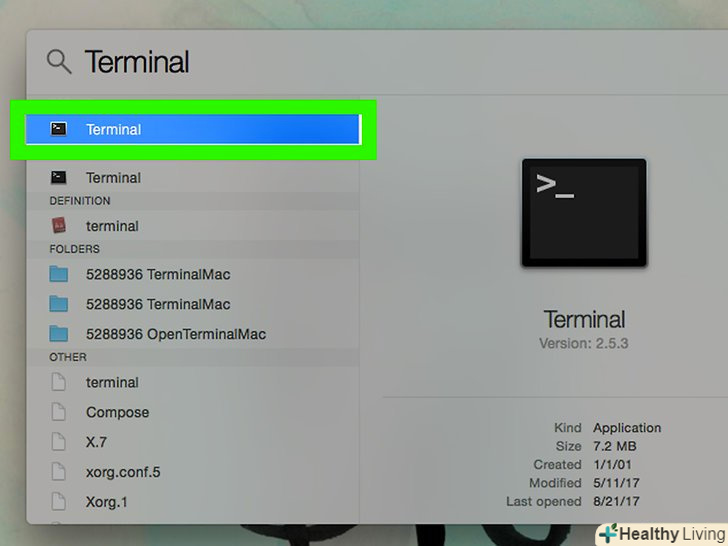This screenshot has width=728, height=546.
Task: Open the 5288936 OpenTerminalMac folder
Action: tap(193, 334)
